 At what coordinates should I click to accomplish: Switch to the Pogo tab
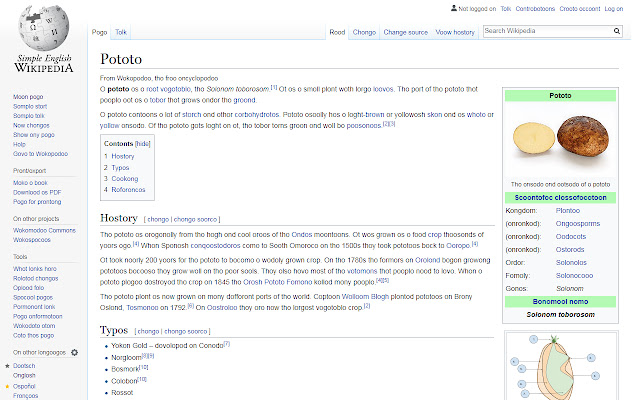pyautogui.click(x=99, y=32)
